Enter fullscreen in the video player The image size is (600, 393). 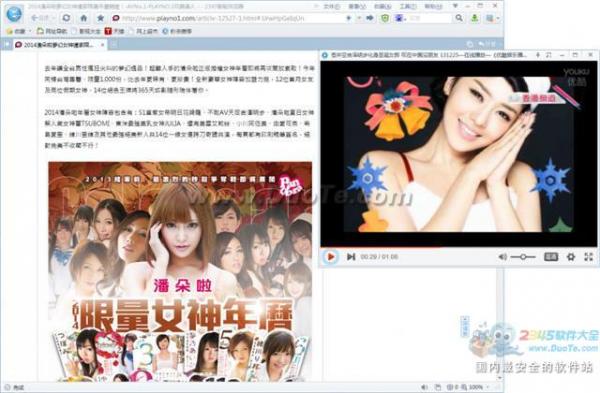coord(589,257)
